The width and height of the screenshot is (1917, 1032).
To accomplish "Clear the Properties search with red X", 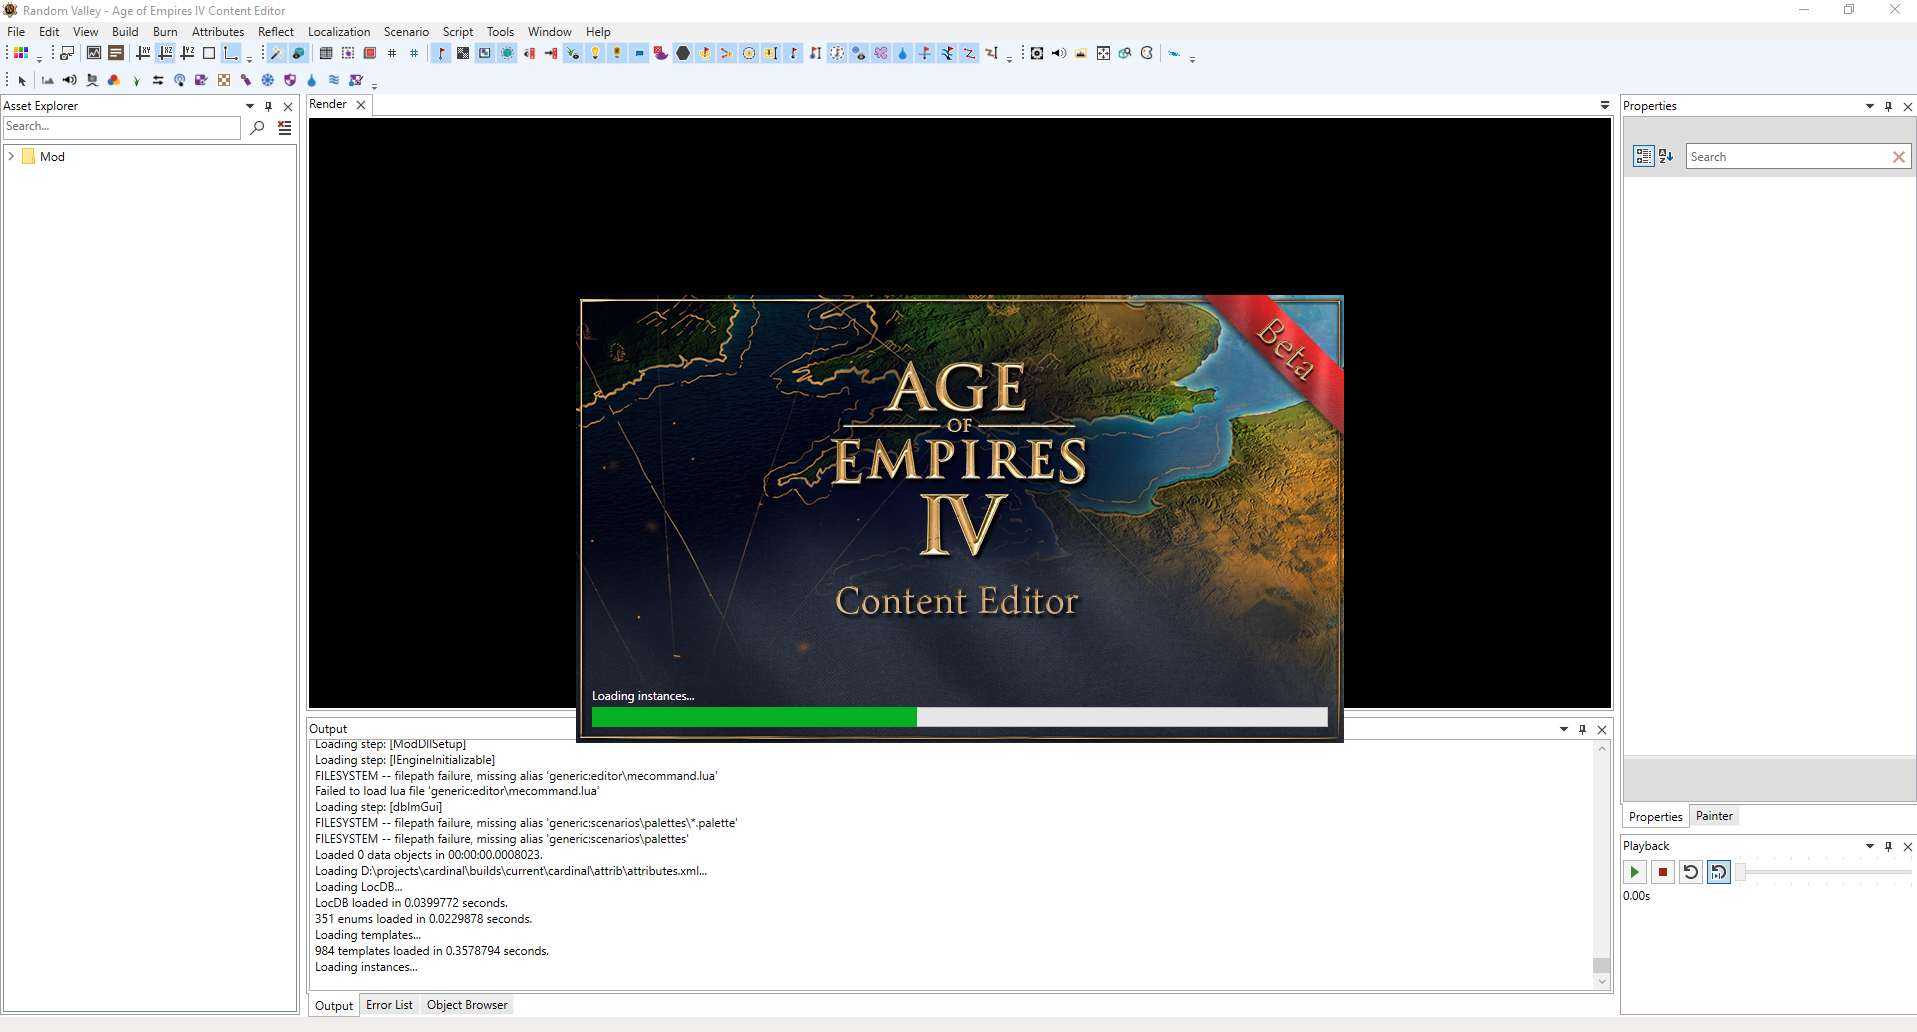I will click(x=1899, y=157).
